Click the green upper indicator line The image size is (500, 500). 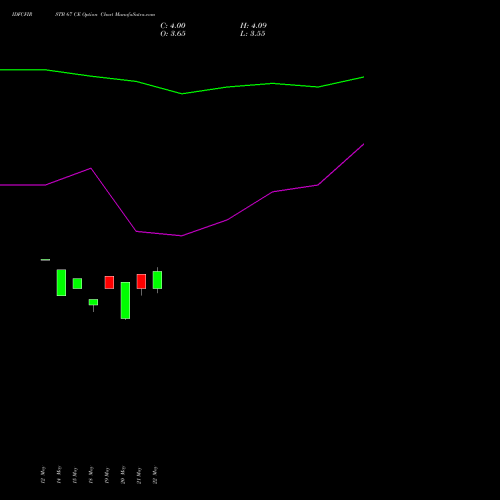click(x=182, y=93)
